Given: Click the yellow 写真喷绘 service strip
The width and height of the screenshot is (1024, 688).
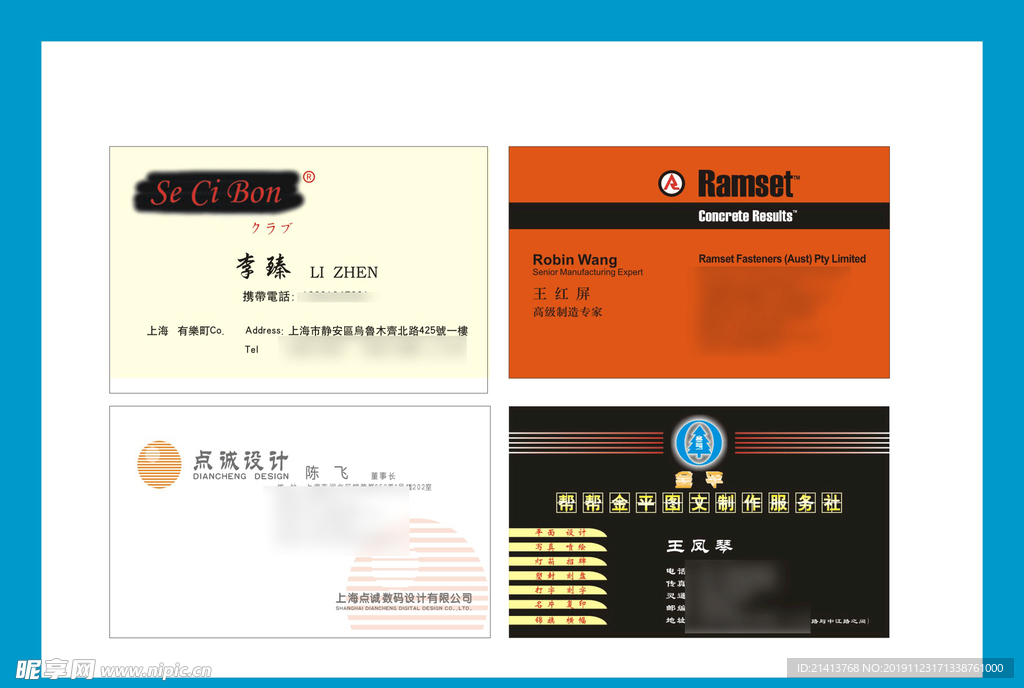Looking at the screenshot, I should (x=558, y=547).
